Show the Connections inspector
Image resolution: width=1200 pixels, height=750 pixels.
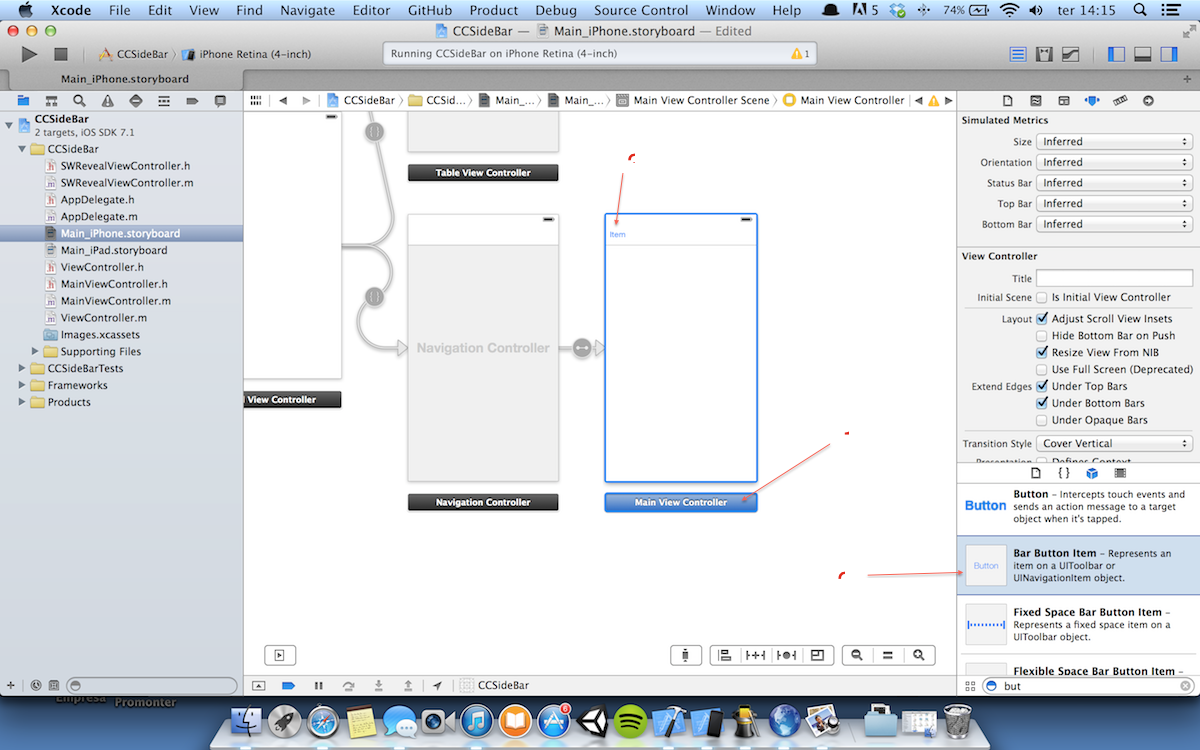pos(1148,100)
